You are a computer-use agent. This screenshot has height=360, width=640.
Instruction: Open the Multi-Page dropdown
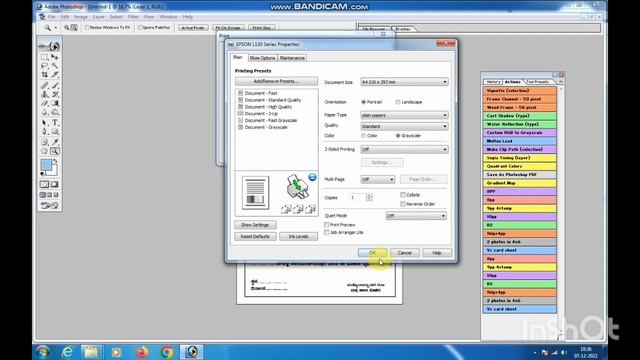[x=378, y=180]
